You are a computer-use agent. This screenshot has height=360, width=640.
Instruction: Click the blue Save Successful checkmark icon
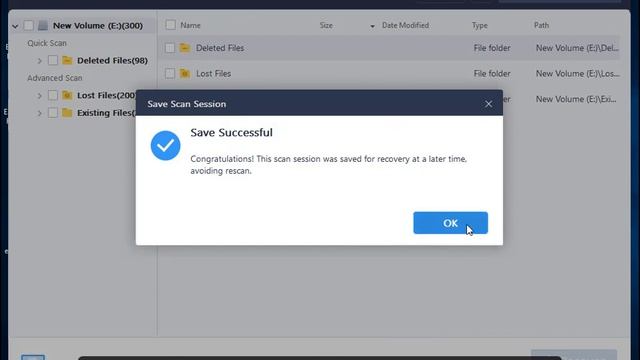pyautogui.click(x=165, y=146)
